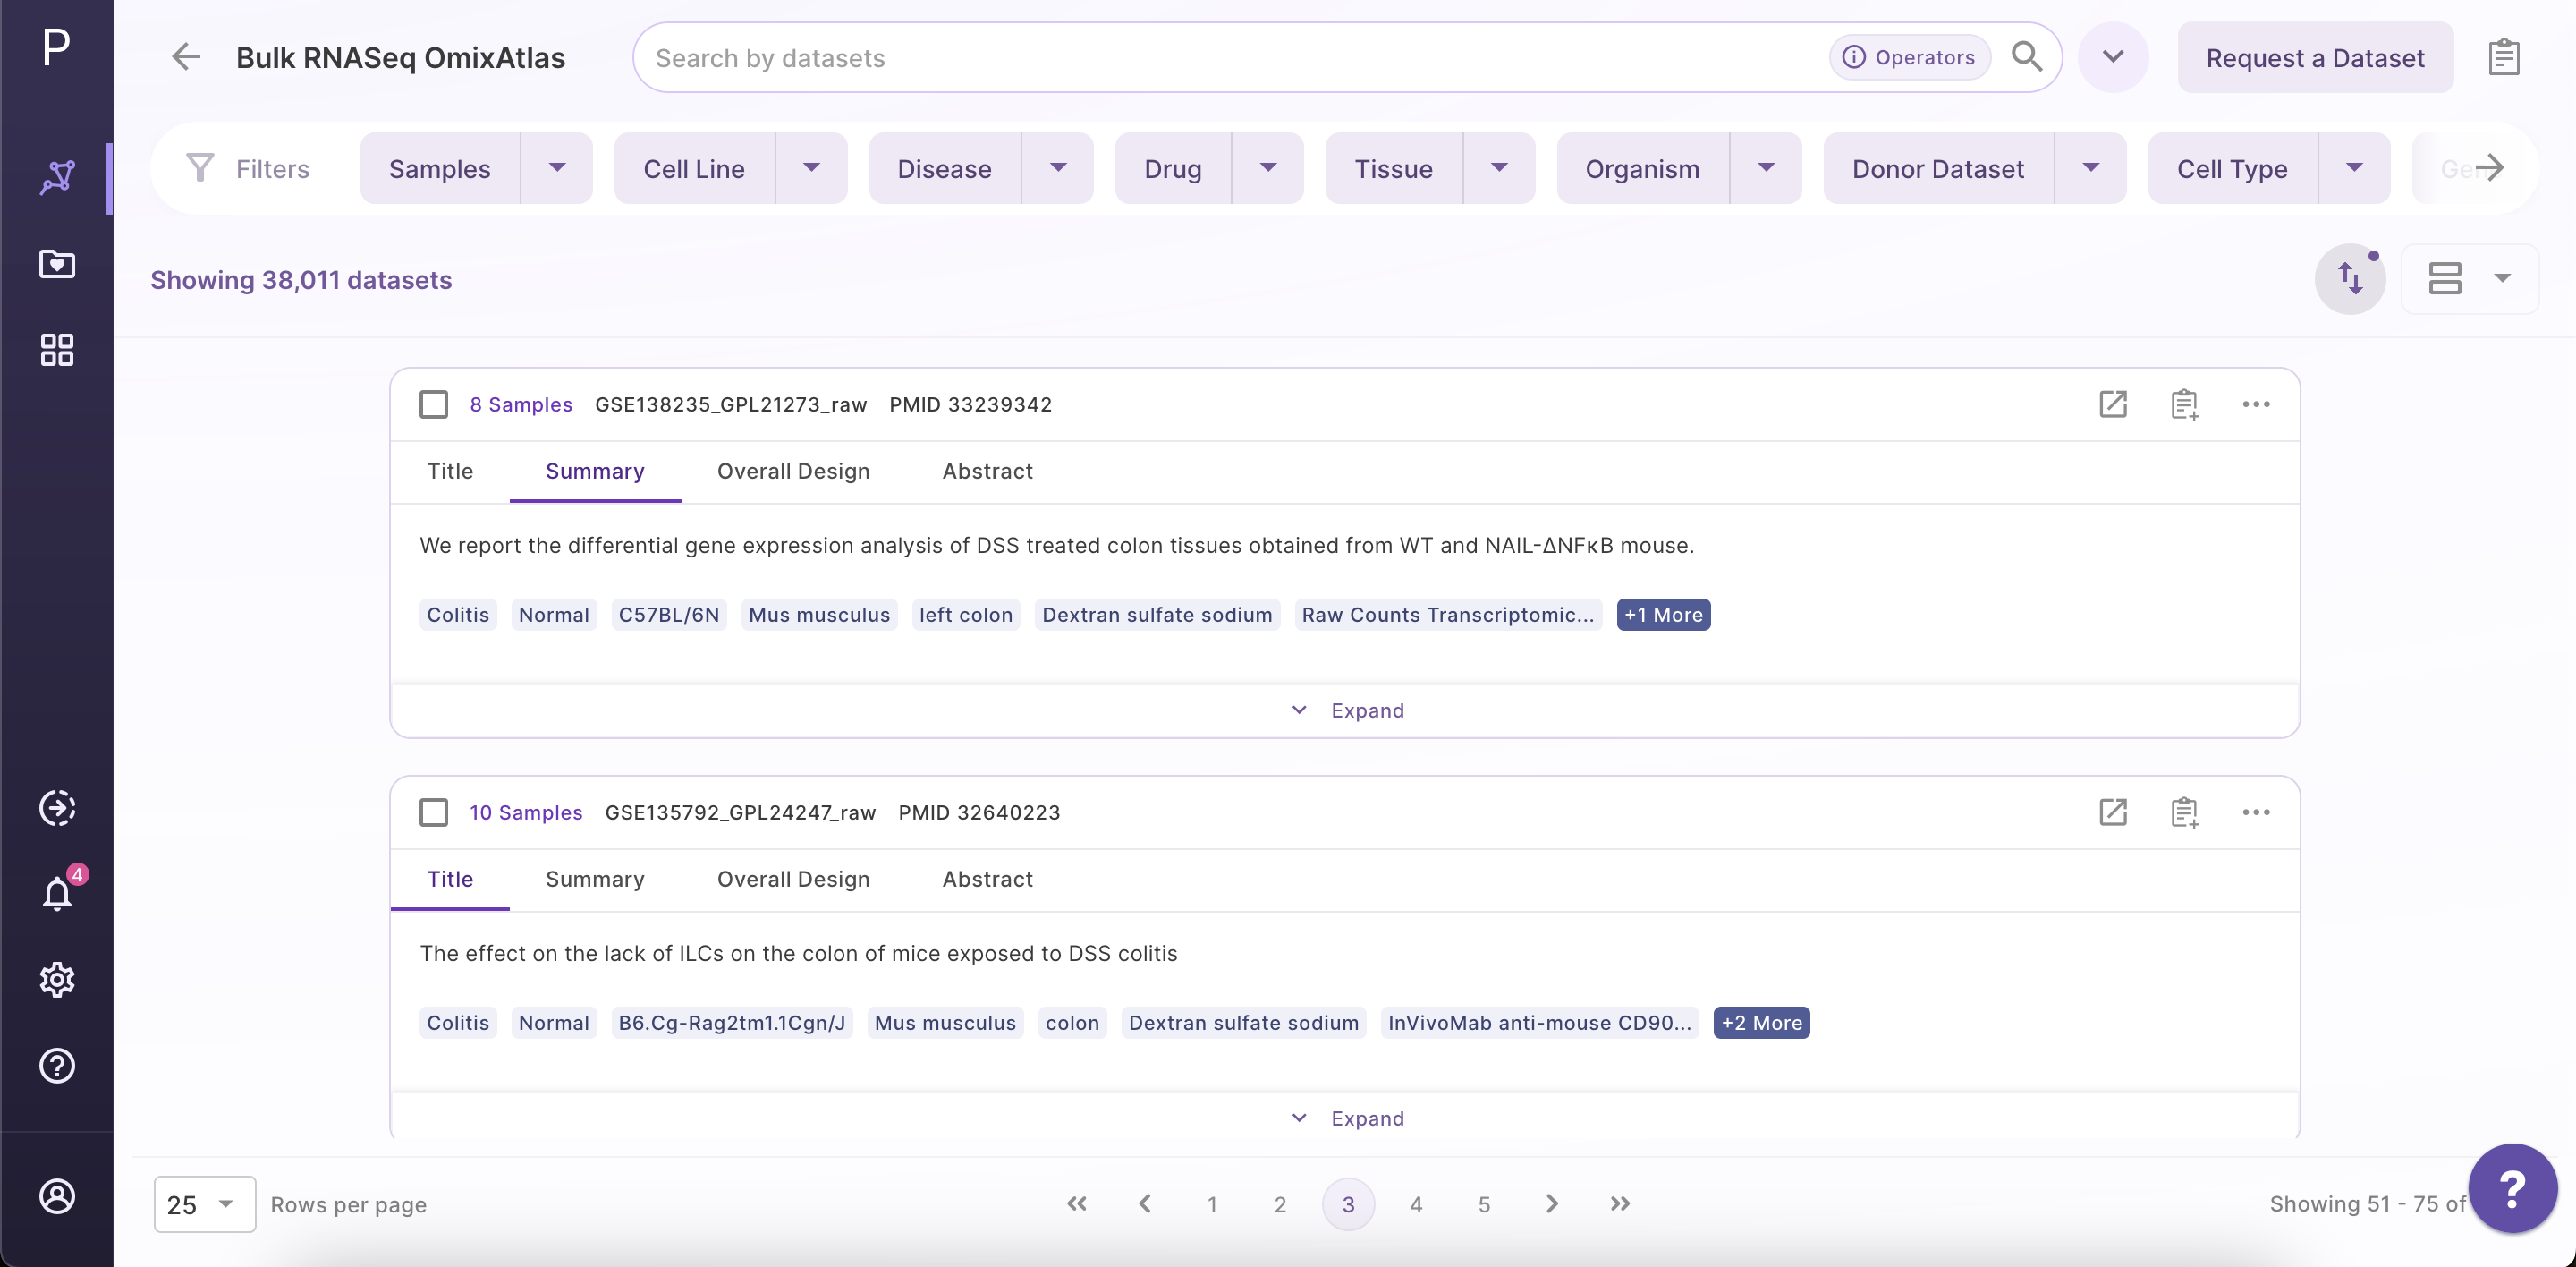Open the rows per page selector showing 25

click(x=204, y=1204)
